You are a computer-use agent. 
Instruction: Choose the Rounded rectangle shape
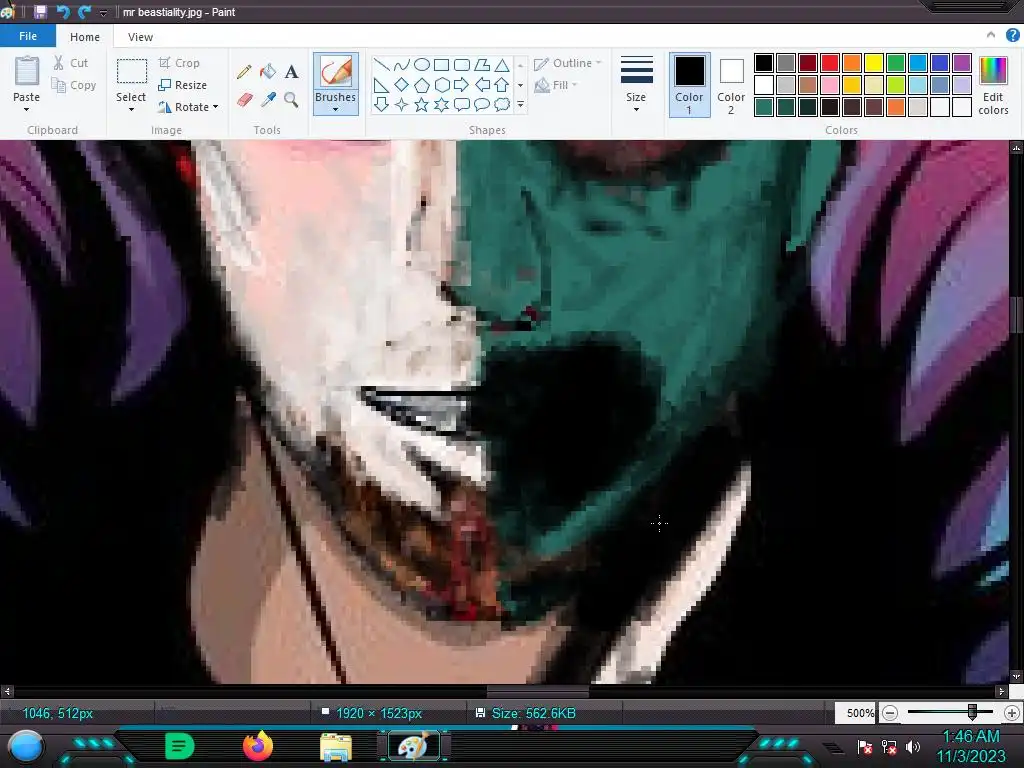(x=462, y=64)
